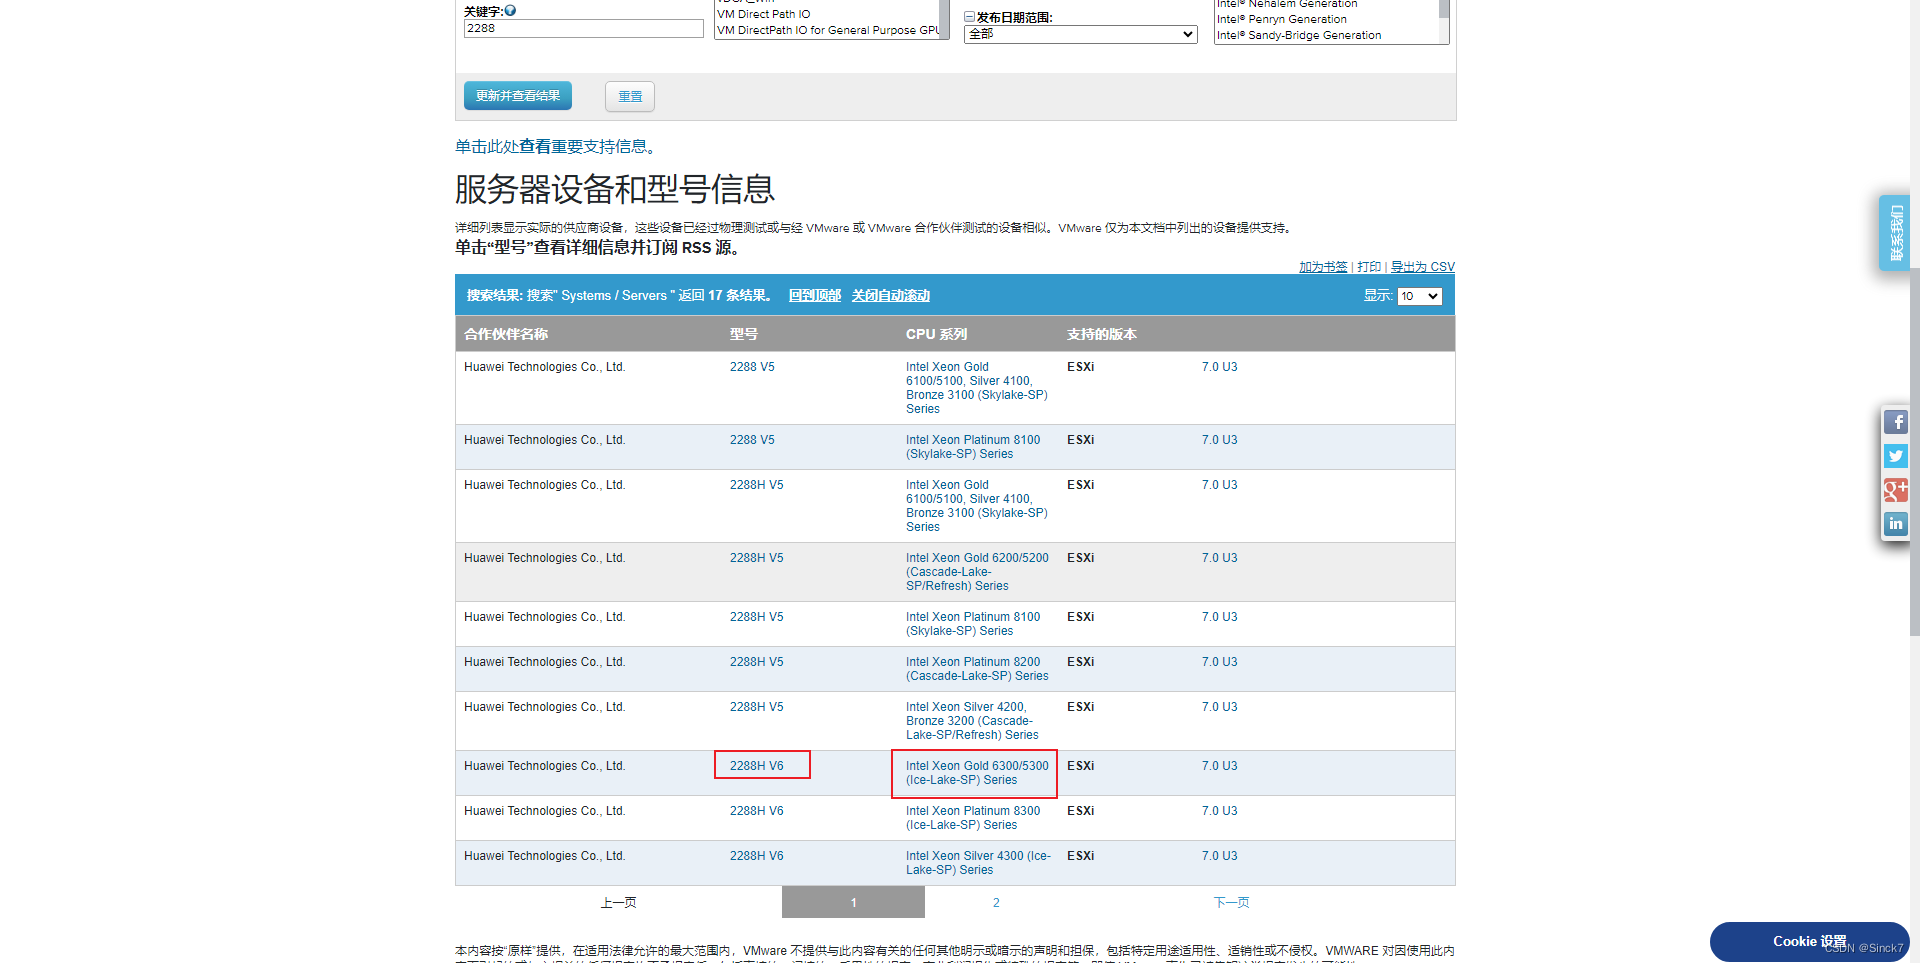Image resolution: width=1920 pixels, height=963 pixels.
Task: Open 2288 V5 model for Platinum 8100 row
Action: [752, 440]
